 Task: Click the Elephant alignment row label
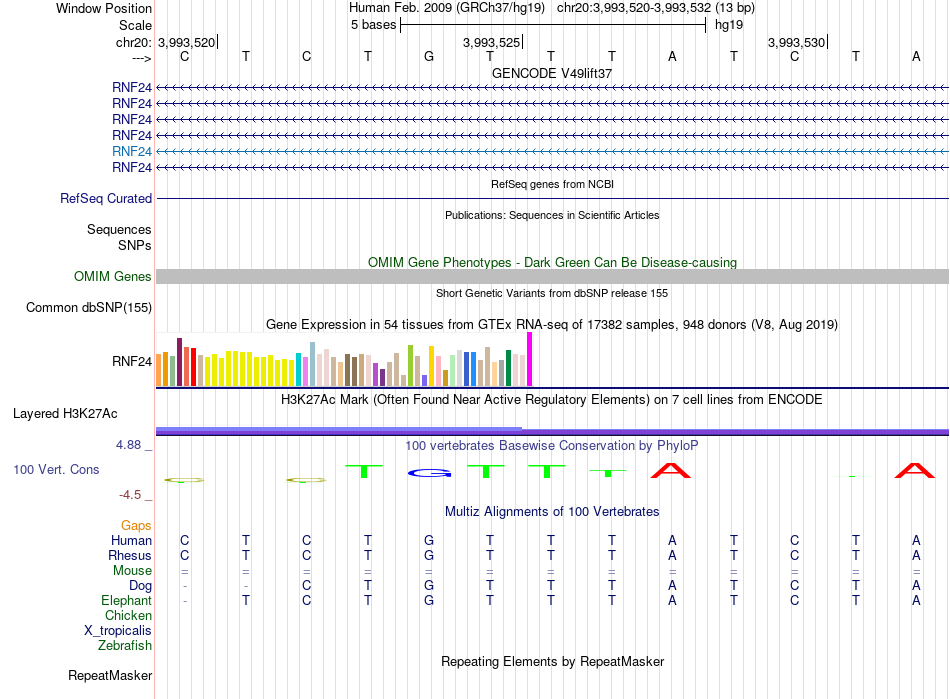click(x=126, y=601)
